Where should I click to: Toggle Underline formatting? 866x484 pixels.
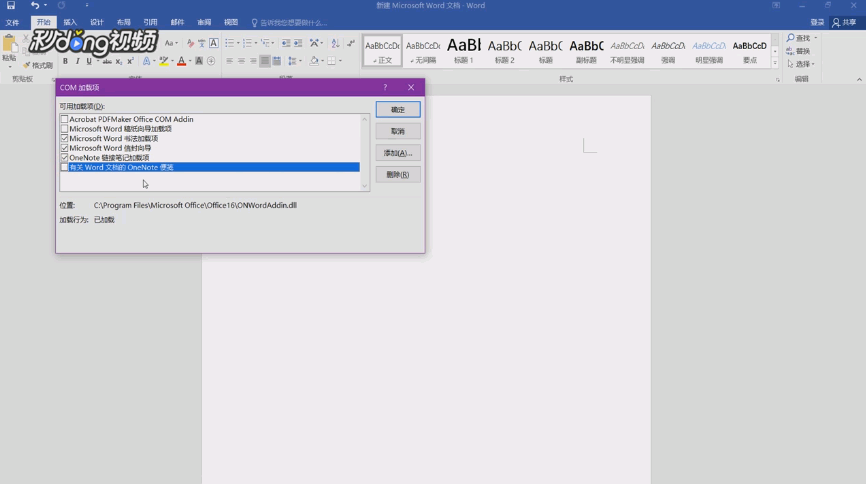[x=88, y=61]
